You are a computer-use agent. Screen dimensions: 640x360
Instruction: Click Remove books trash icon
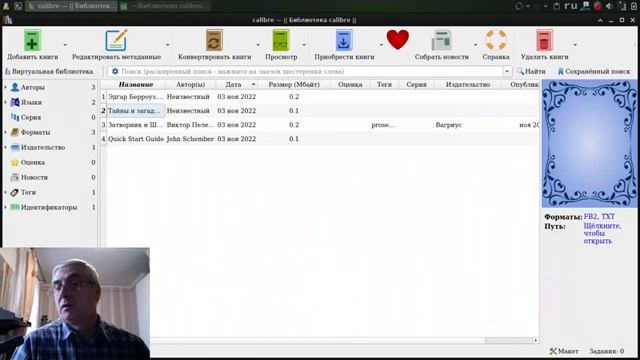click(x=544, y=40)
